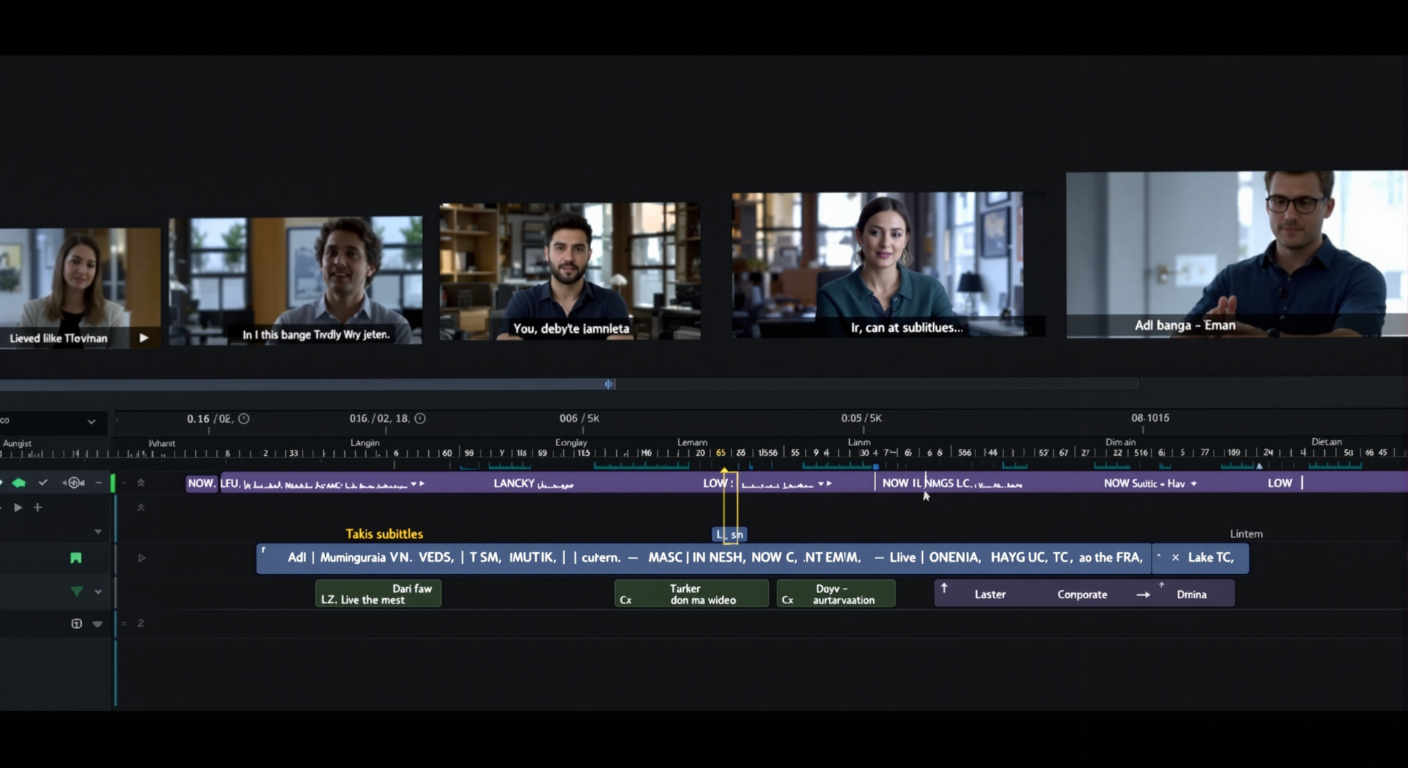Click the green pentagon icon in the timeline toolbar
The height and width of the screenshot is (768, 1408).
pyautogui.click(x=20, y=483)
